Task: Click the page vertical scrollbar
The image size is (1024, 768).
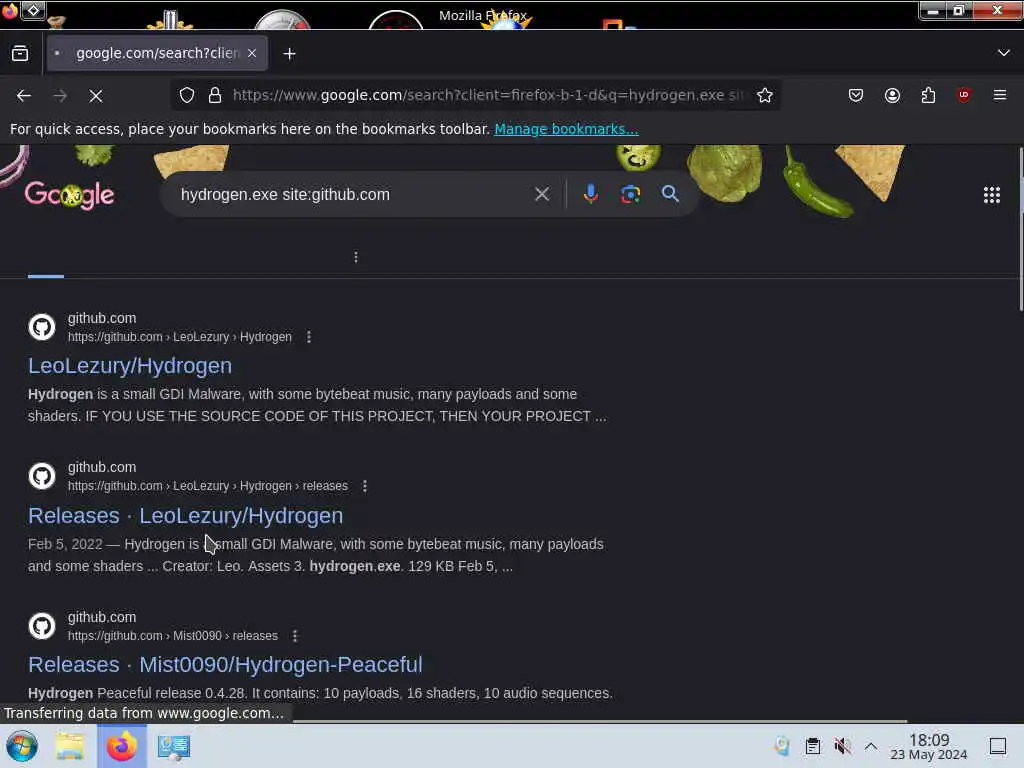Action: [1020, 229]
